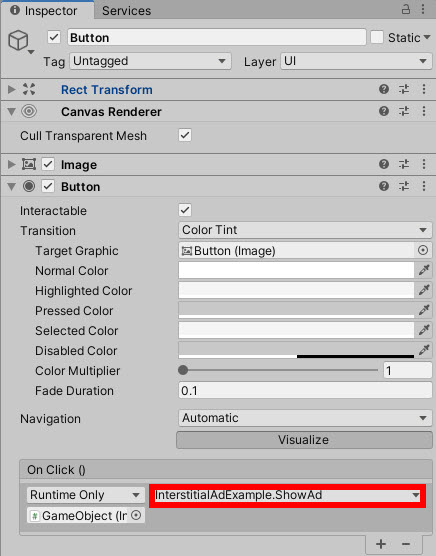Pick Highlighted Color with eyedropper

(x=424, y=290)
